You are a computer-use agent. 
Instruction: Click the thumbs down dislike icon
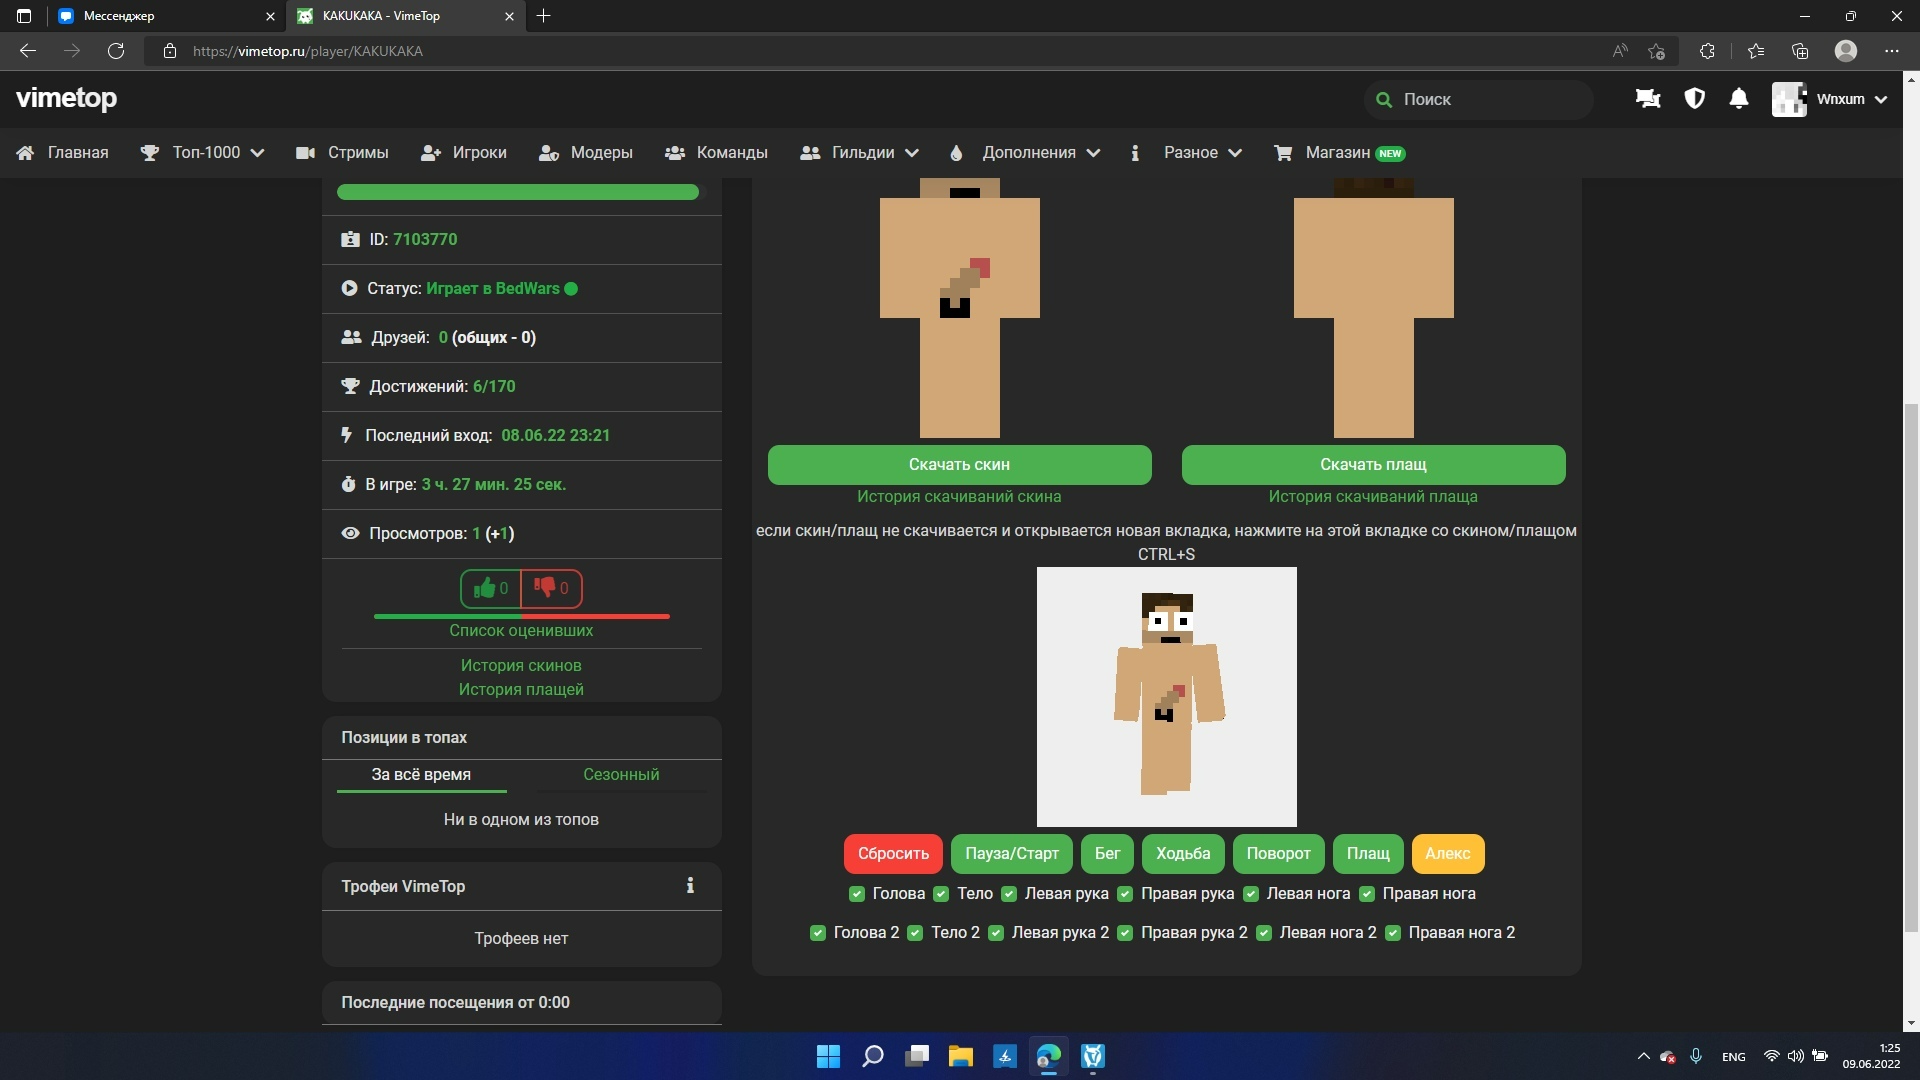(545, 588)
